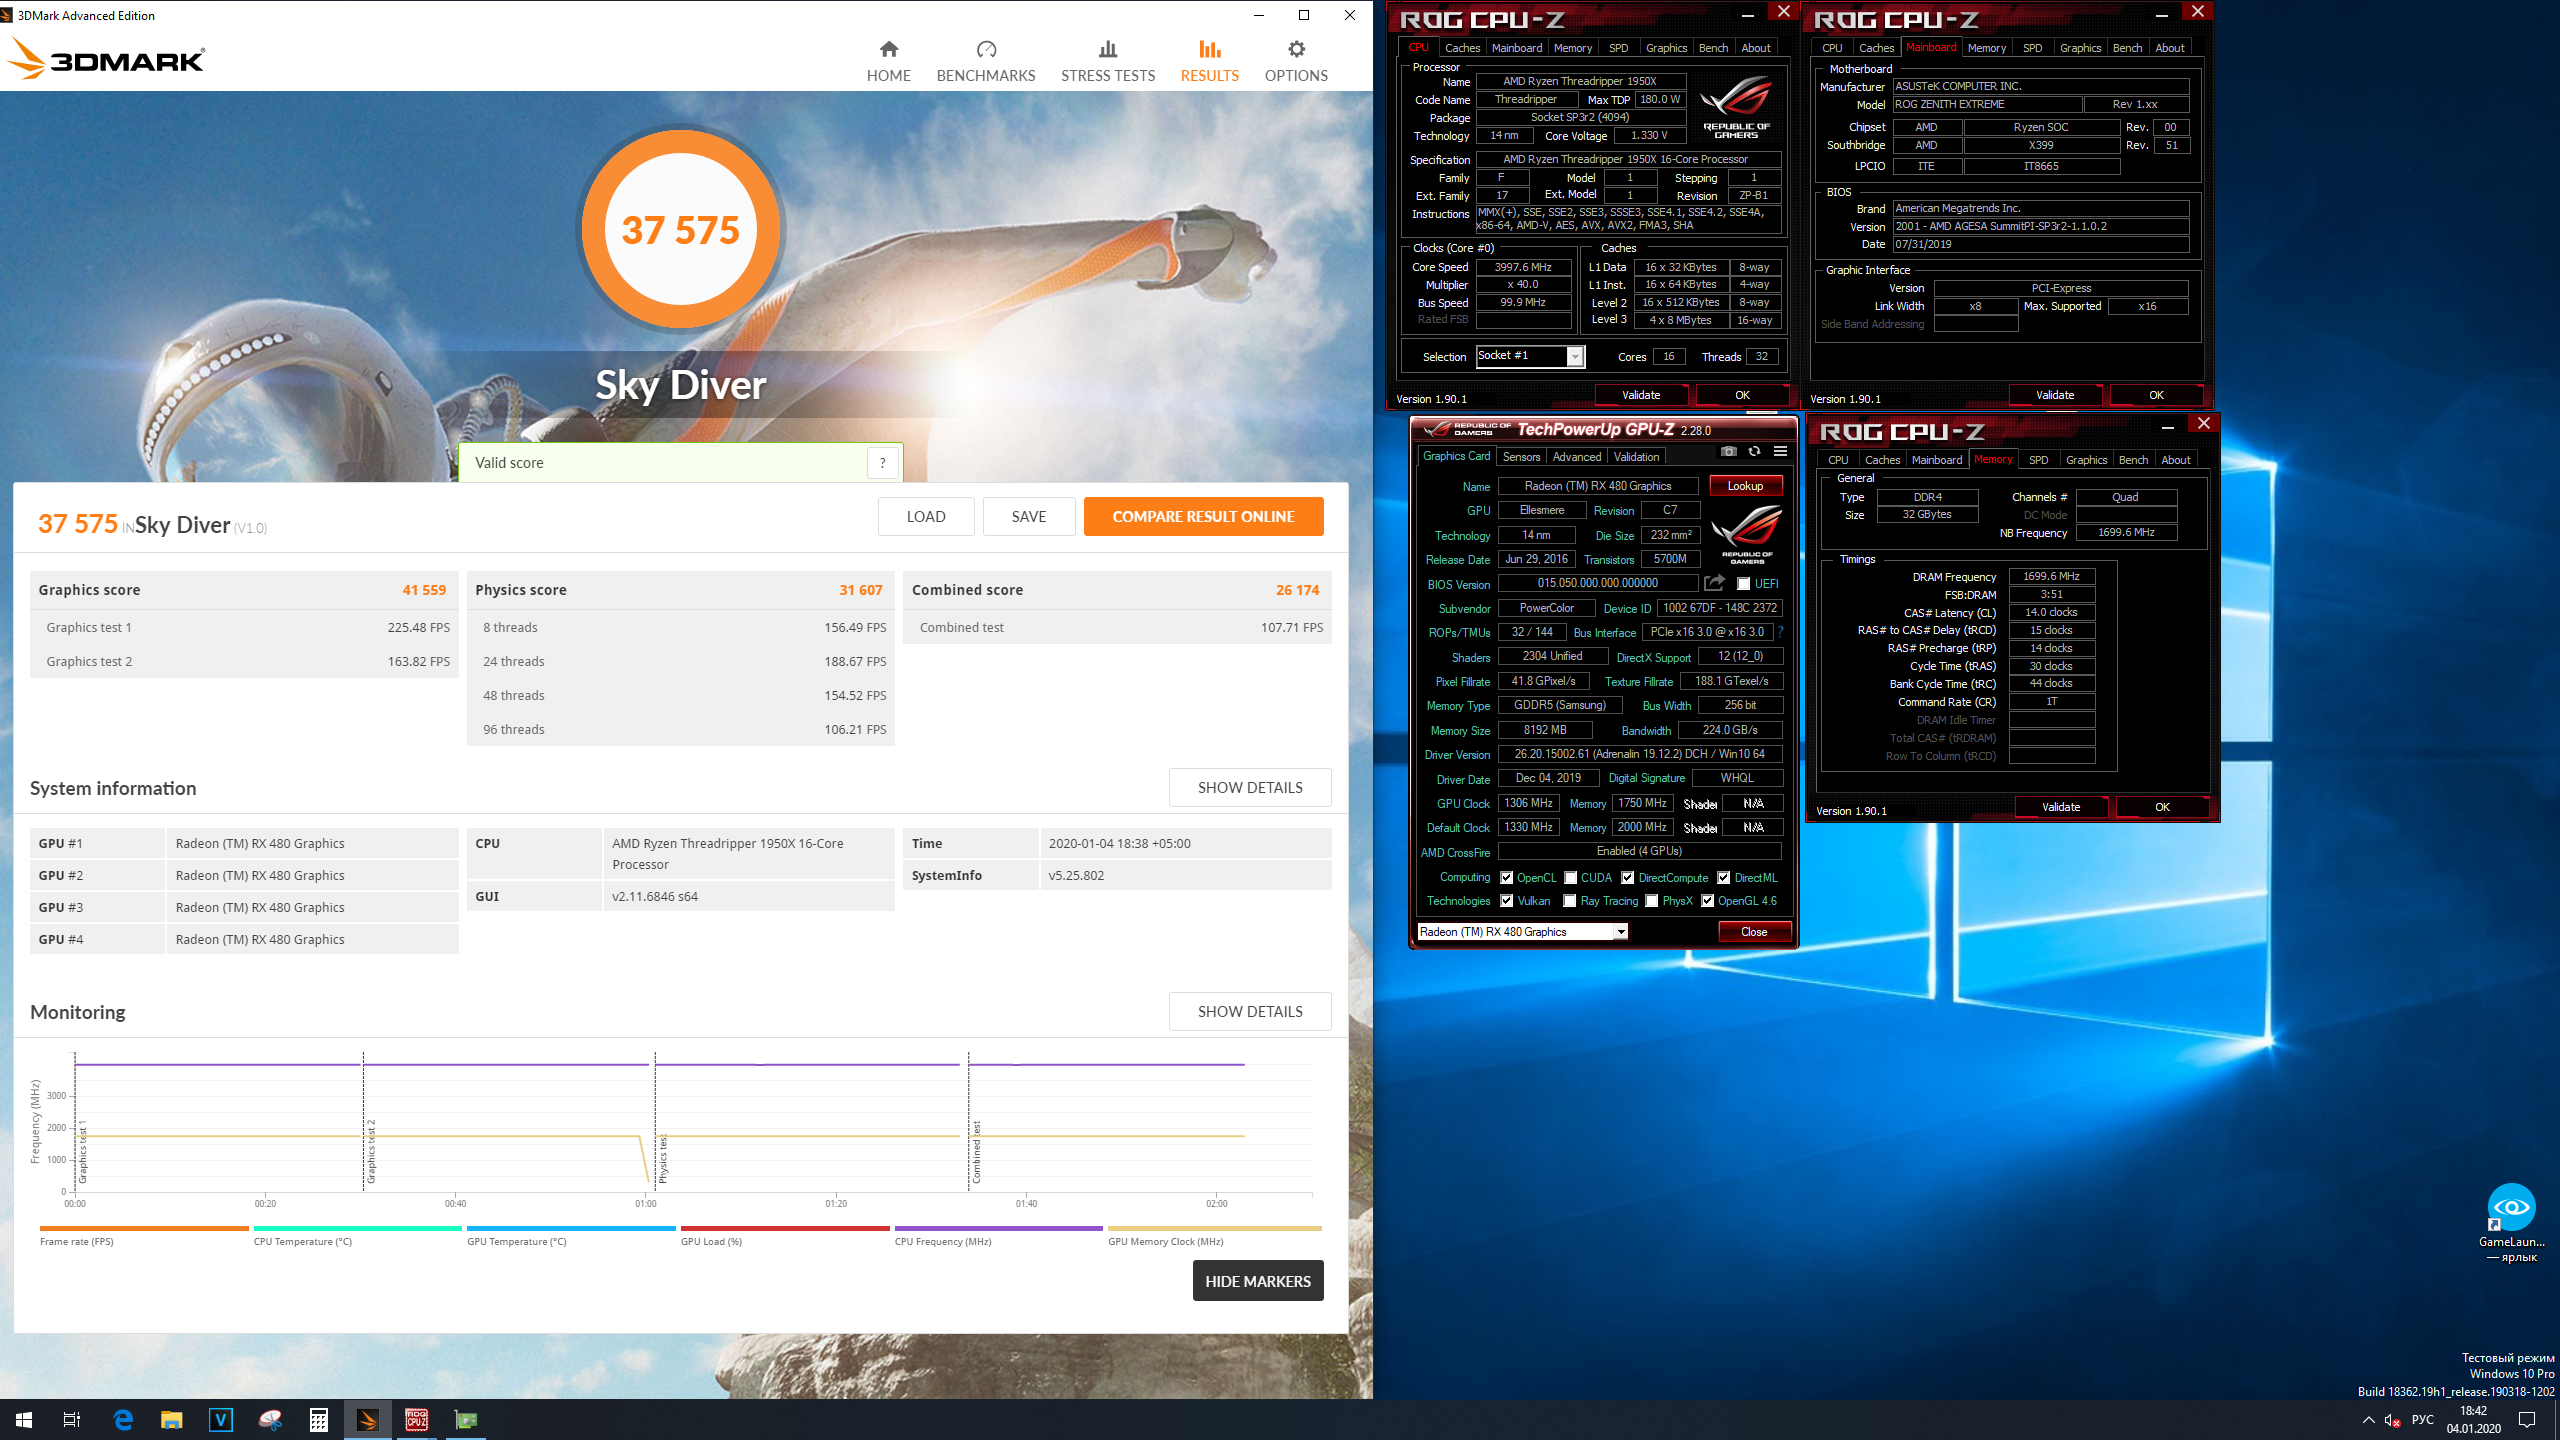
Task: Click the Combined test chart marker
Action: (976, 1152)
